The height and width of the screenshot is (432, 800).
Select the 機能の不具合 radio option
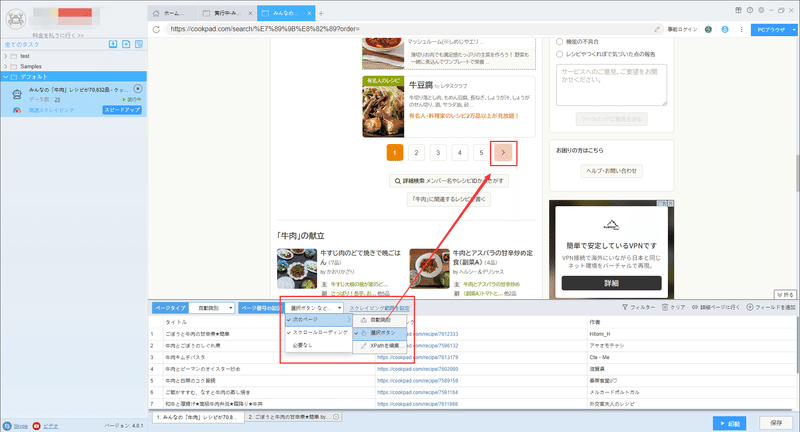(x=560, y=42)
